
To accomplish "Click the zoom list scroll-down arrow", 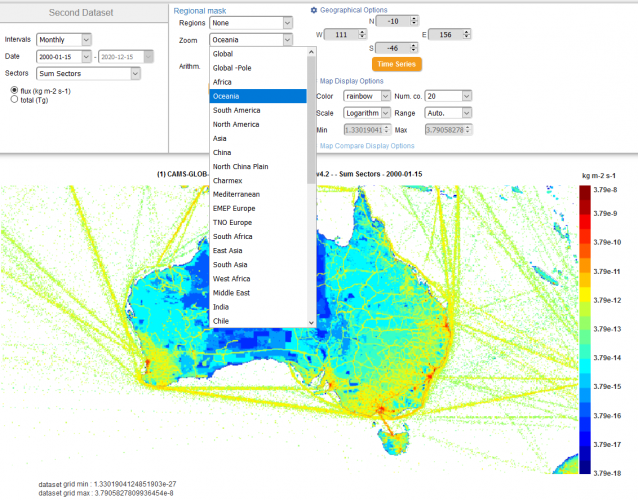I will pyautogui.click(x=311, y=323).
